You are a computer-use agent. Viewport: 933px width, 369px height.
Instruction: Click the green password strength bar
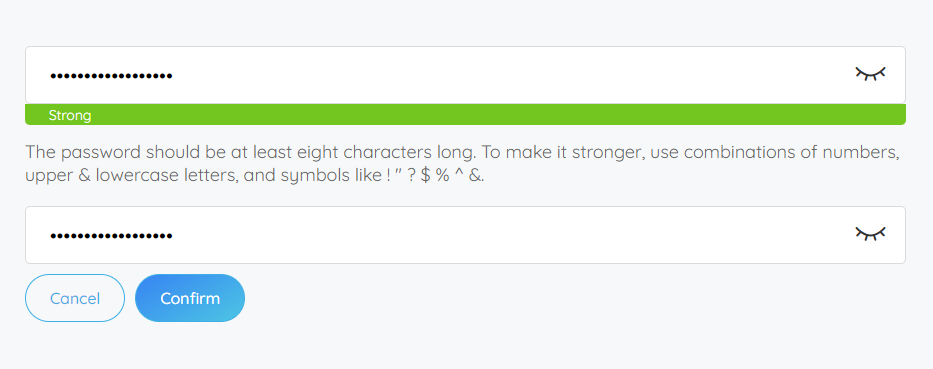click(x=465, y=114)
